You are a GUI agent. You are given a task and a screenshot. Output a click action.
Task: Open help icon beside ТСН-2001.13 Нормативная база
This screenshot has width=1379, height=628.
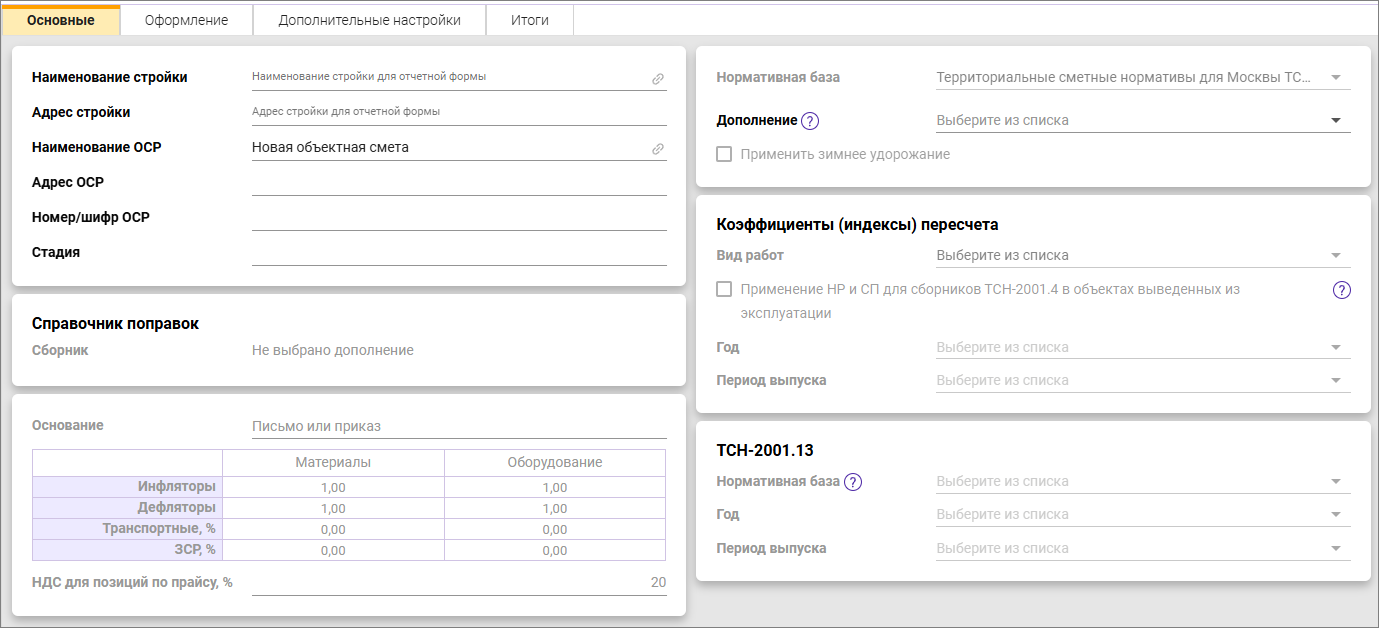point(852,482)
